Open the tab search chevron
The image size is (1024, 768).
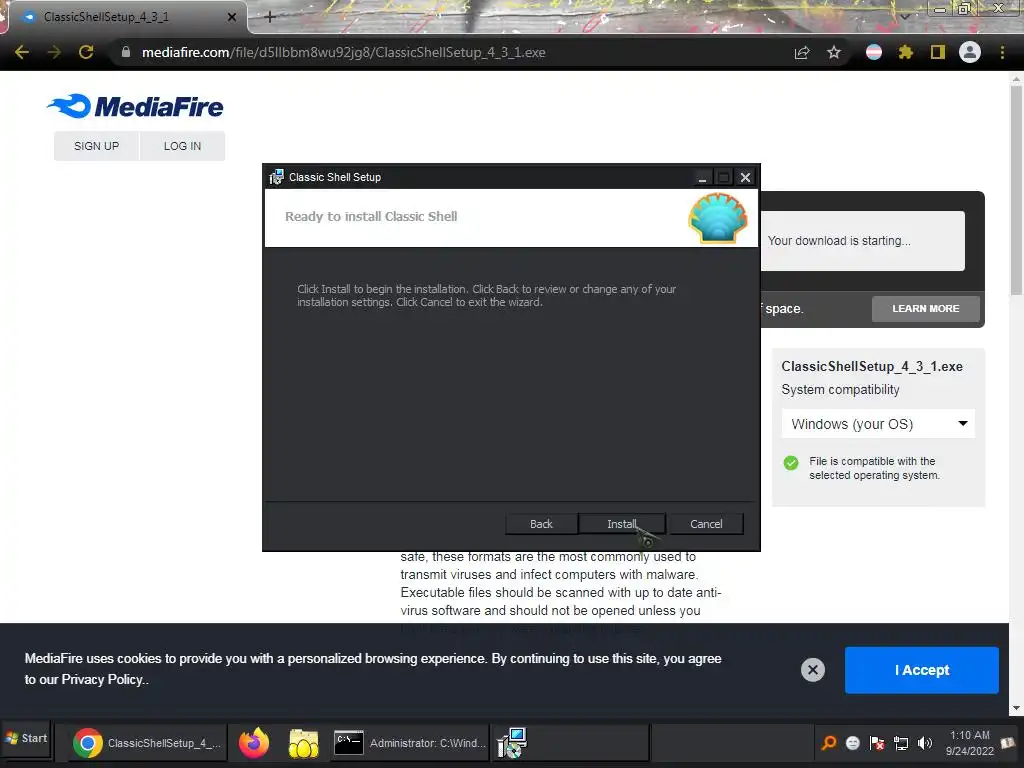coord(905,16)
